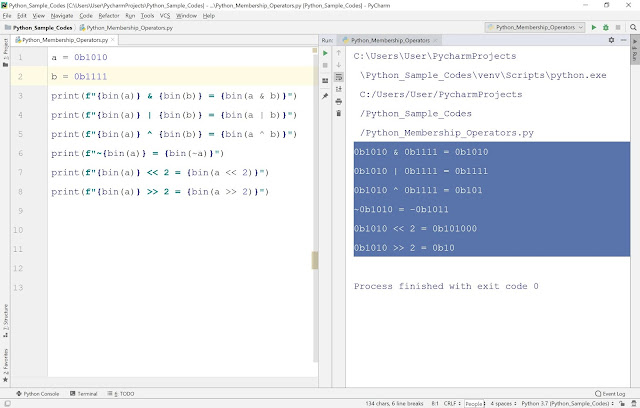Image resolution: width=640 pixels, height=408 pixels.
Task: Click 'Process finished with exit code 0' text
Action: point(446,286)
